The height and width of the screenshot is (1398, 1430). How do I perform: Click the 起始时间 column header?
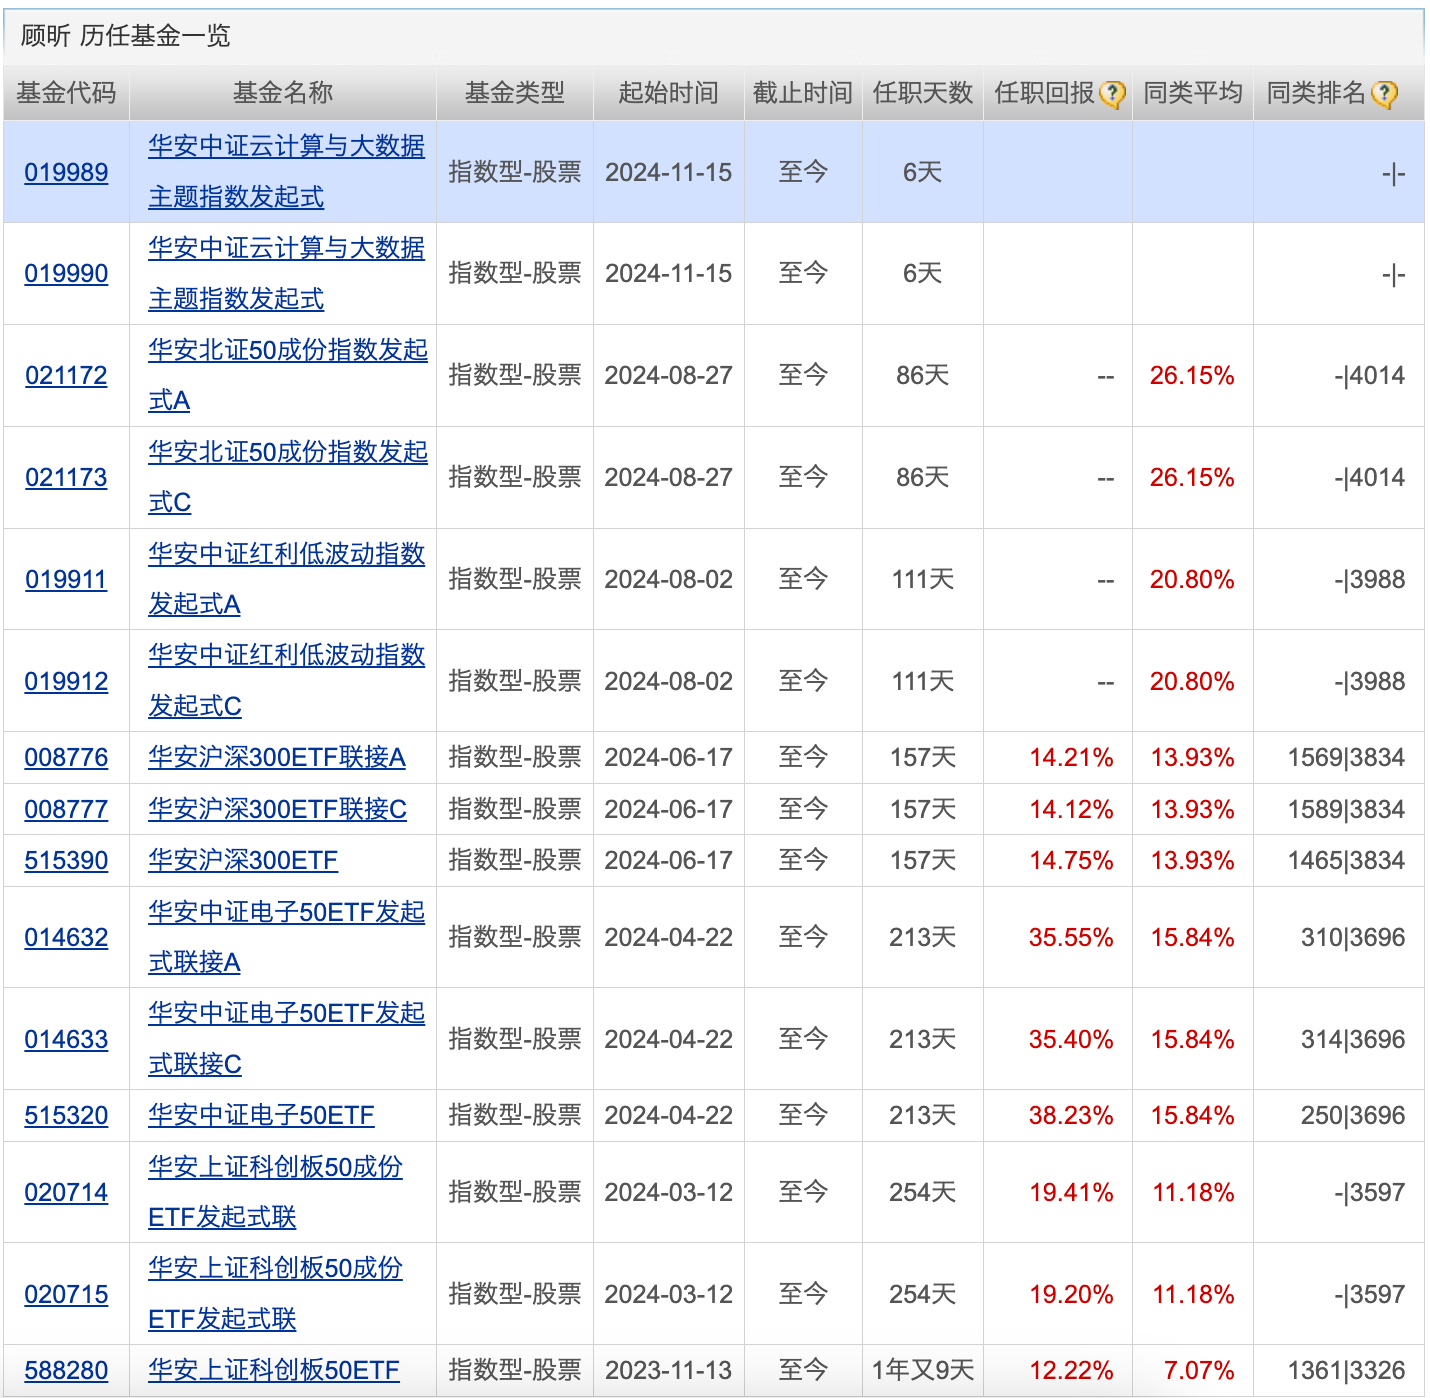tap(669, 93)
